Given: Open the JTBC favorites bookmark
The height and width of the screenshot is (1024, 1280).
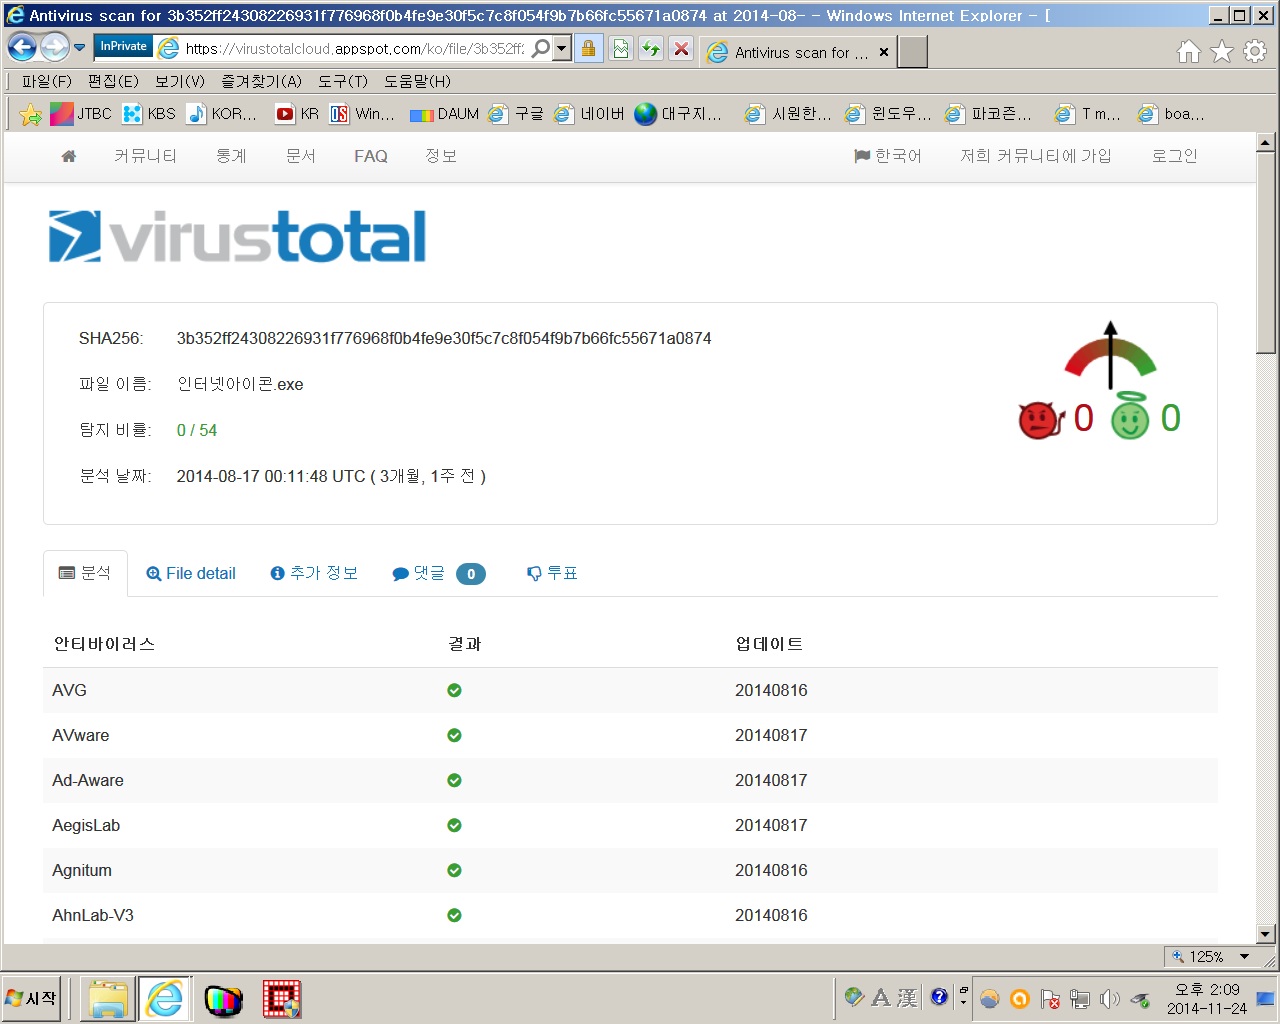Looking at the screenshot, I should point(81,114).
